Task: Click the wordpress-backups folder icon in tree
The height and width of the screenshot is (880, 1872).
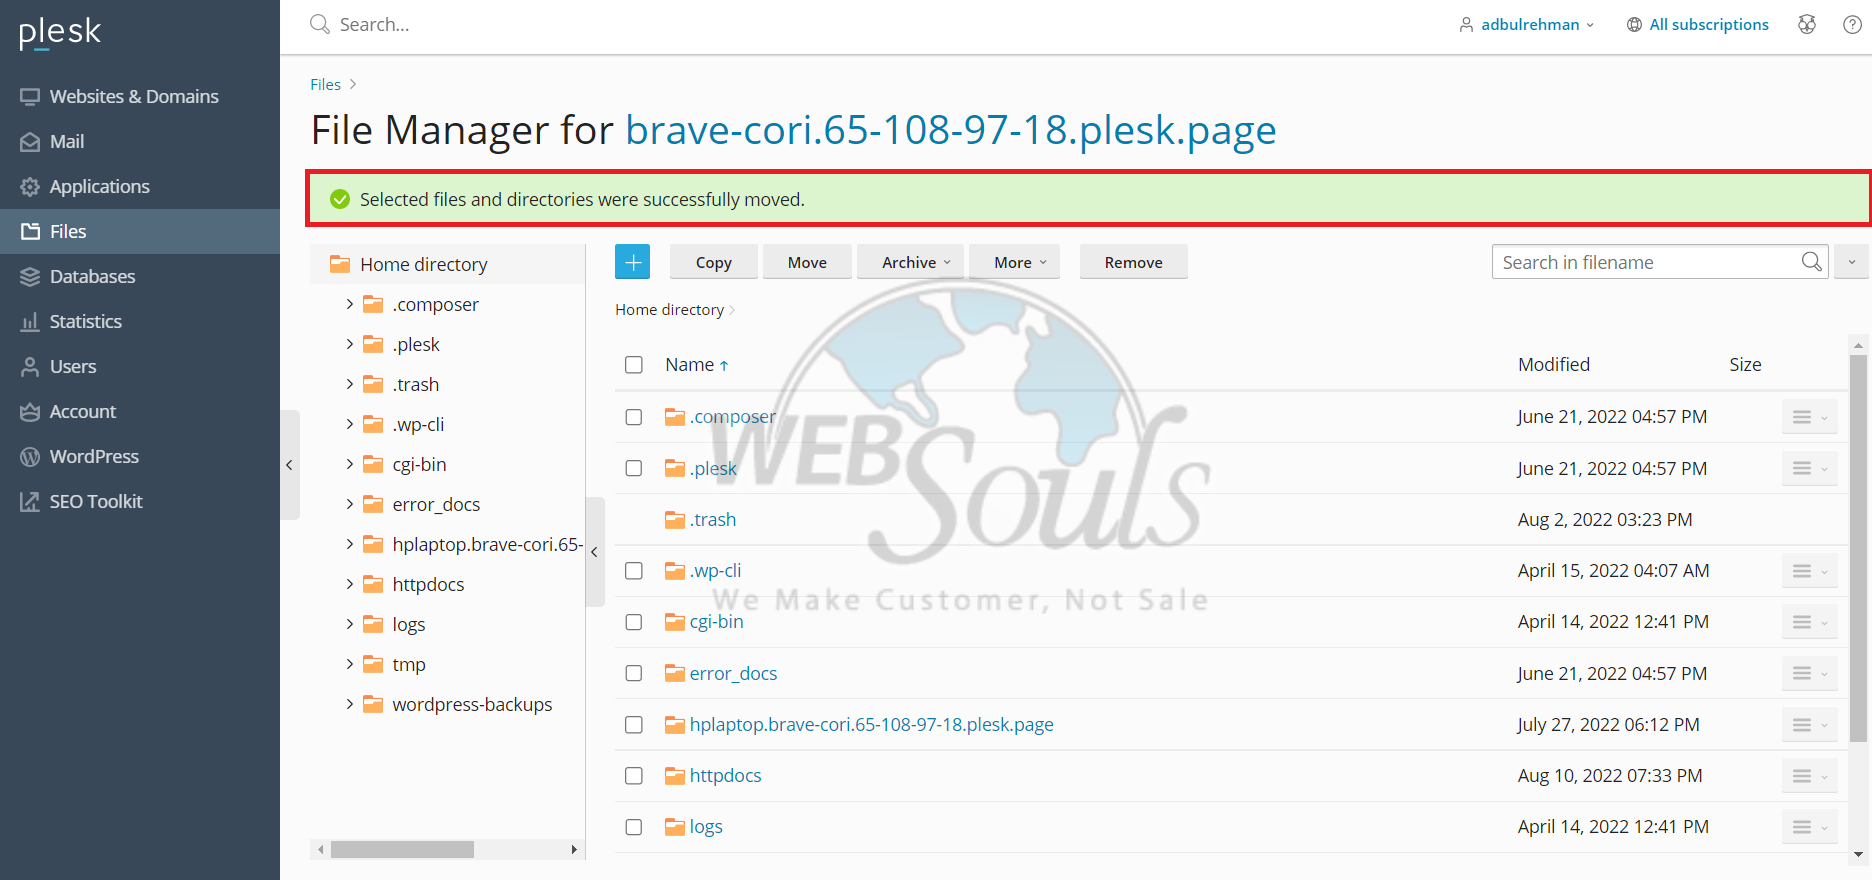Action: click(x=373, y=704)
